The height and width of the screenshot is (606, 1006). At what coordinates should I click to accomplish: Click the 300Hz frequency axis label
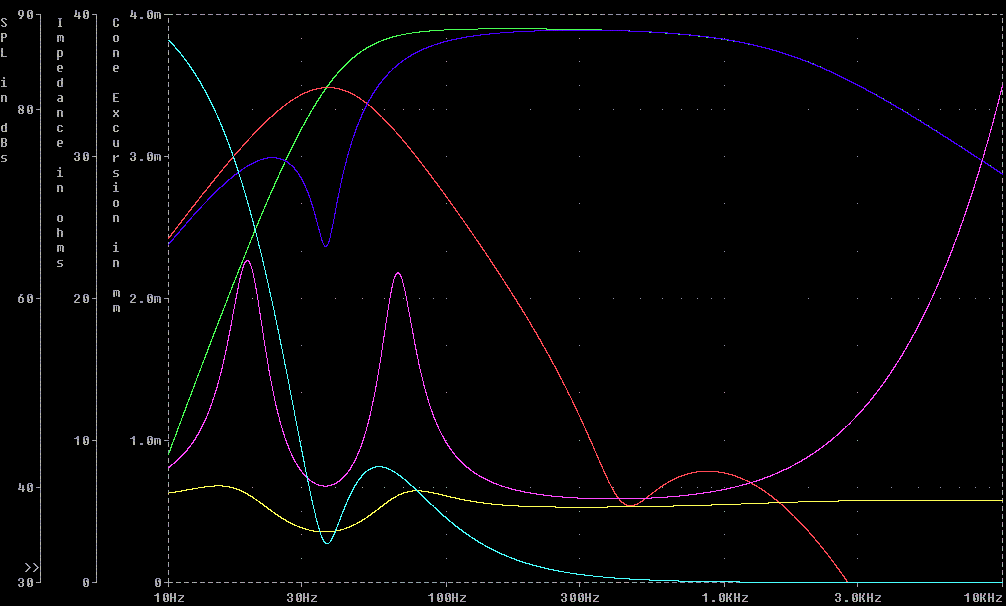click(580, 598)
